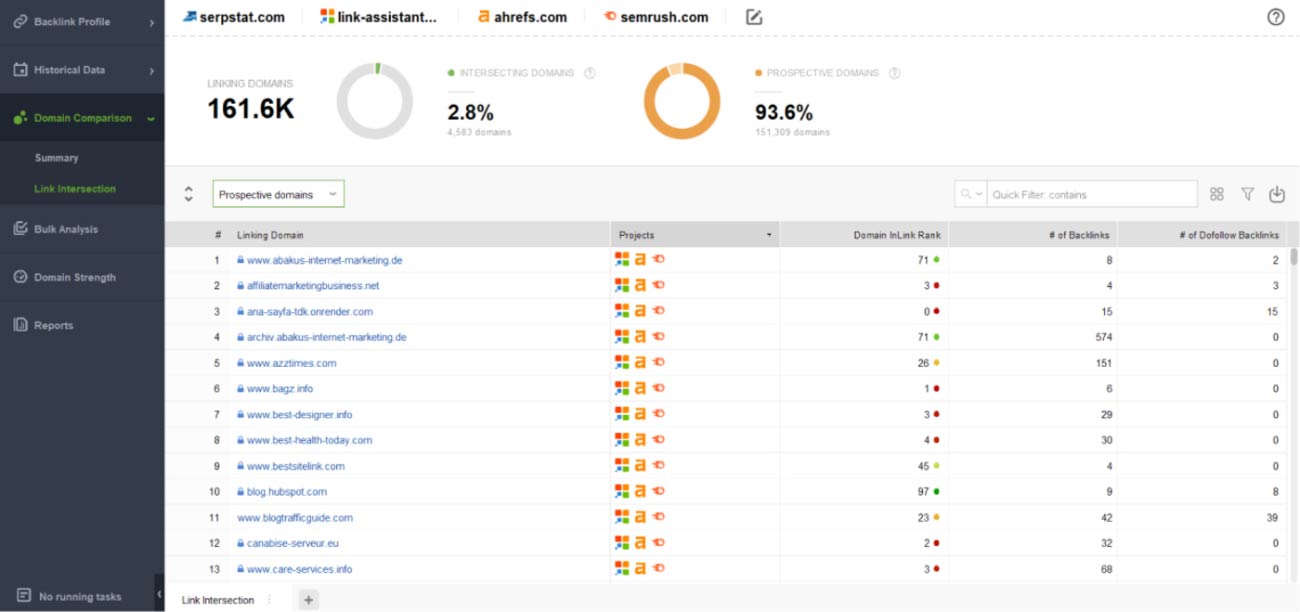Open the Prospective domains dropdown
This screenshot has width=1300, height=612.
coord(278,194)
